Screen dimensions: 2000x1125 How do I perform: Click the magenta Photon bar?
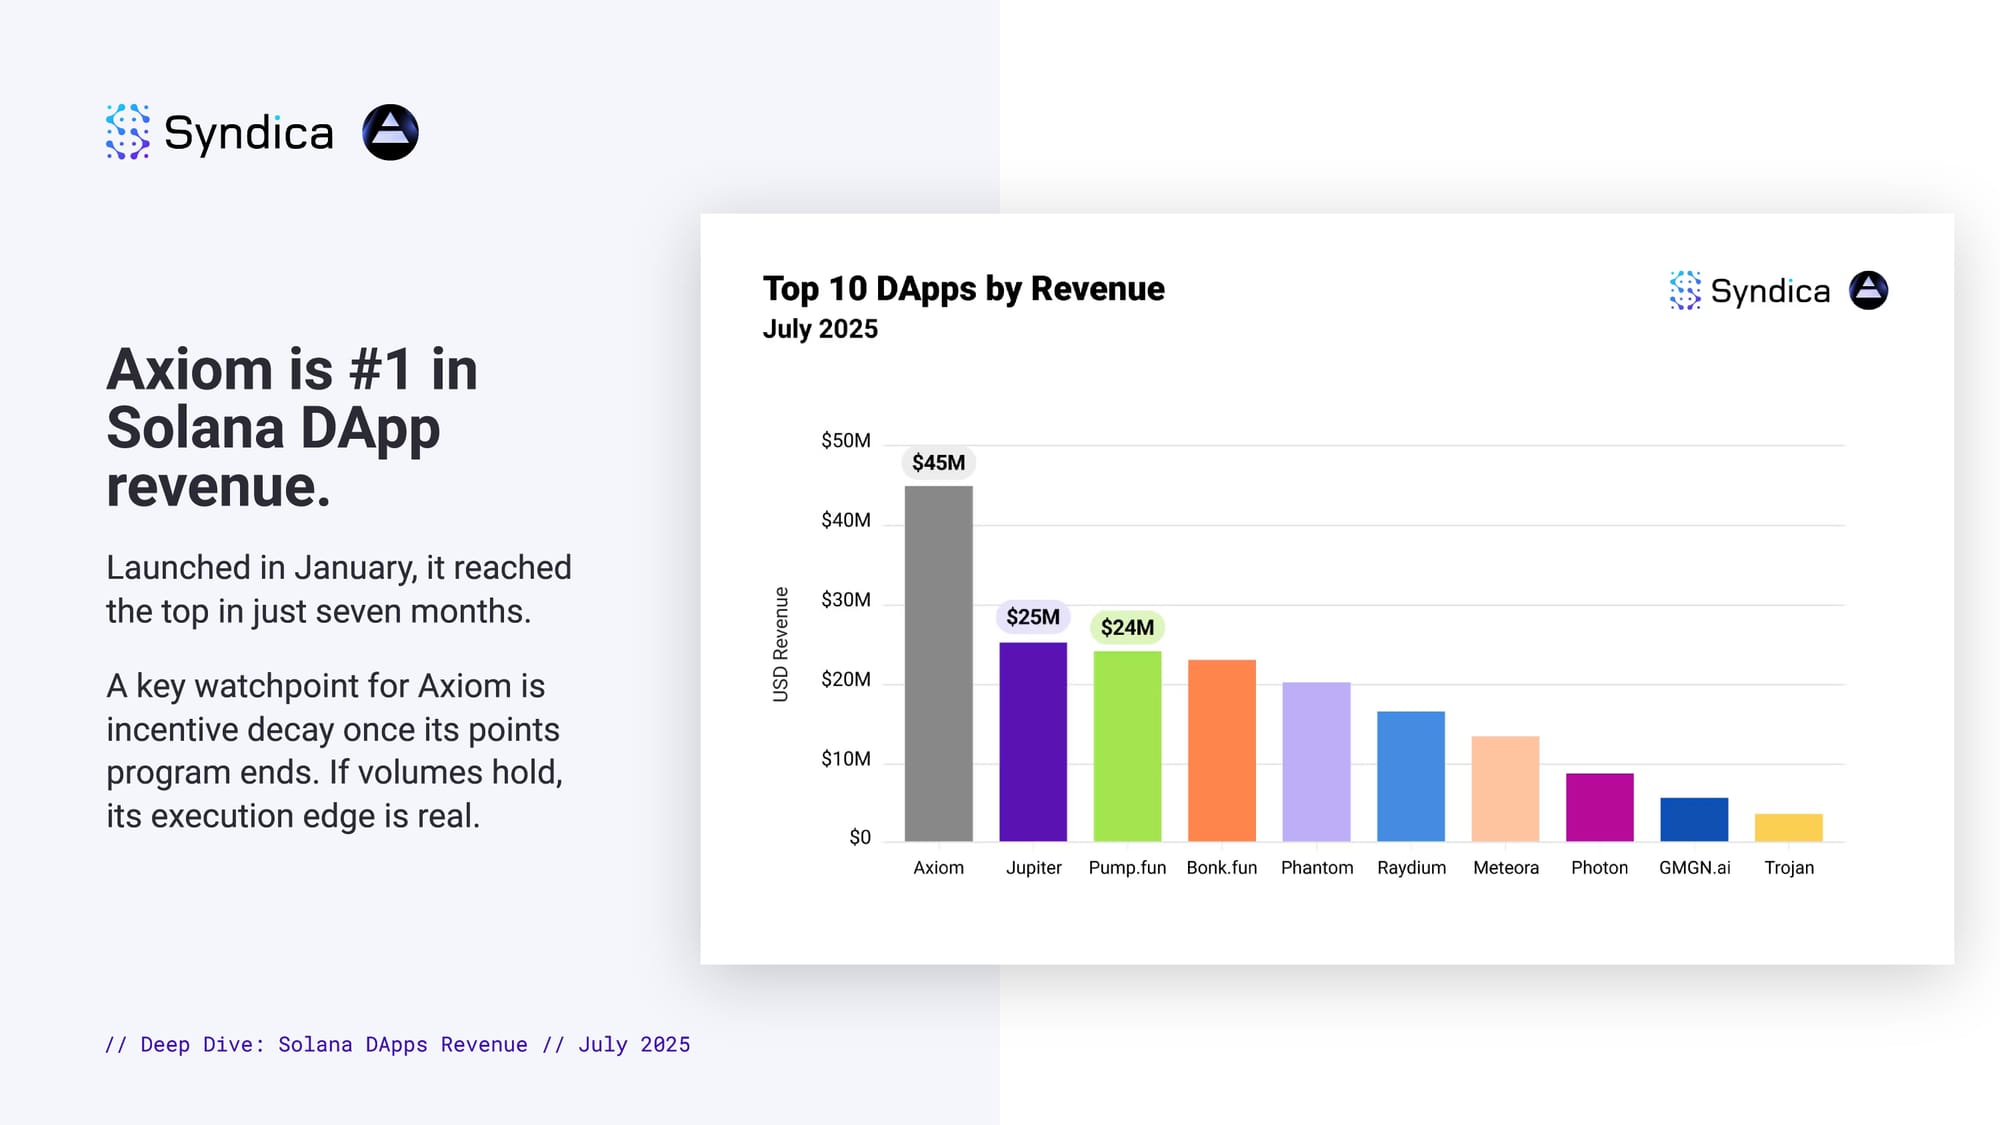point(1600,807)
